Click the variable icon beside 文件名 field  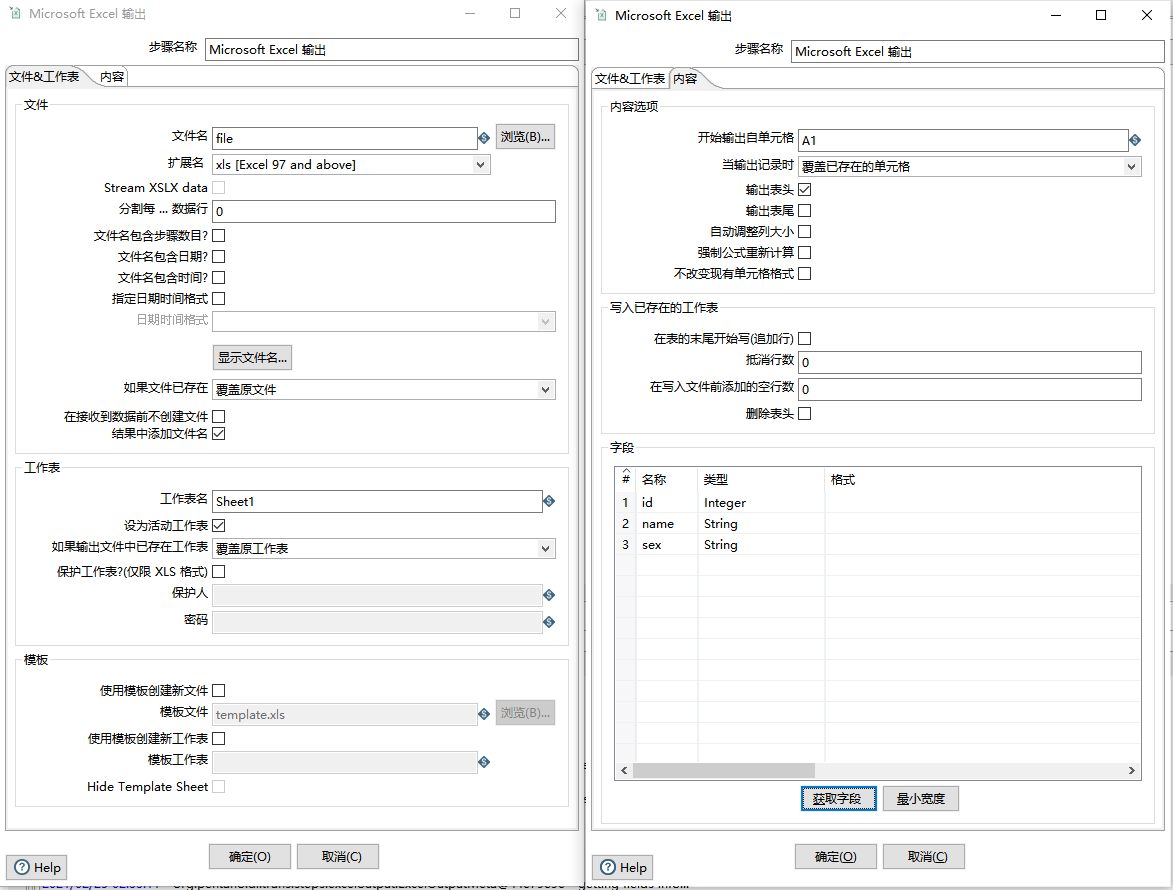click(485, 137)
